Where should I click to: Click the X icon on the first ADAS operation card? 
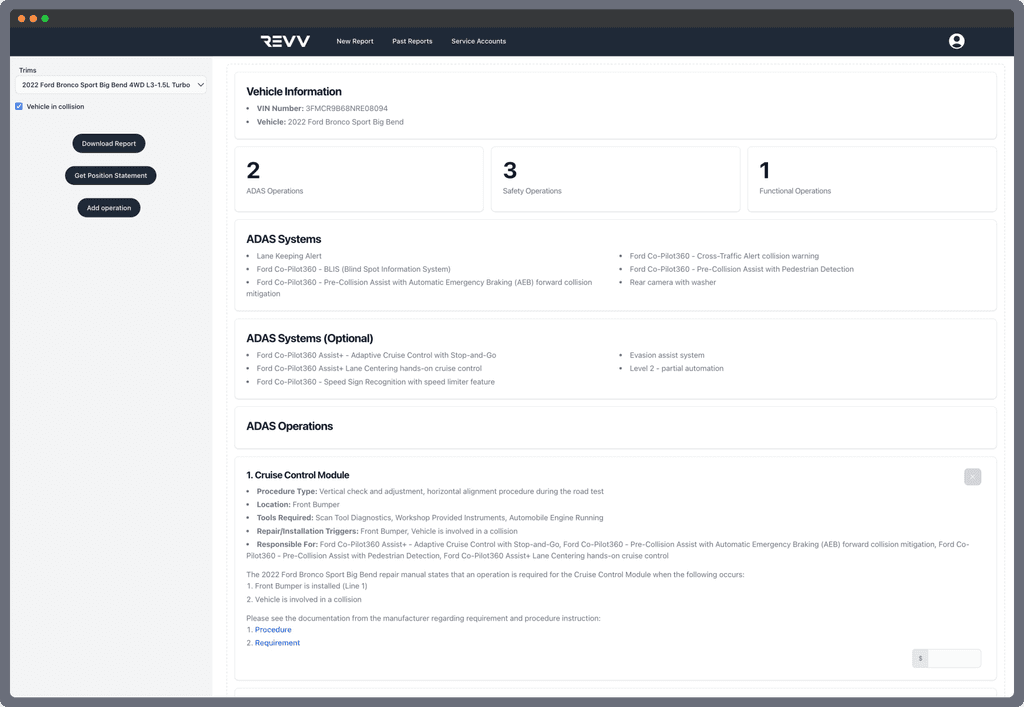pos(972,477)
